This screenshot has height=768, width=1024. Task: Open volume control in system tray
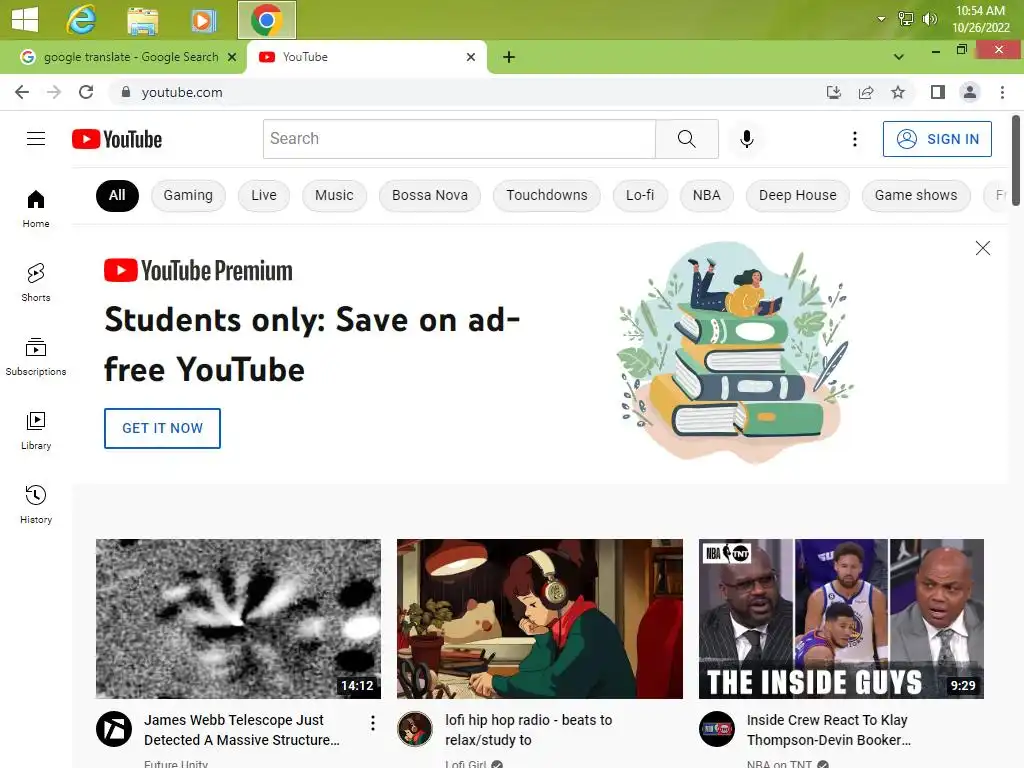click(929, 19)
